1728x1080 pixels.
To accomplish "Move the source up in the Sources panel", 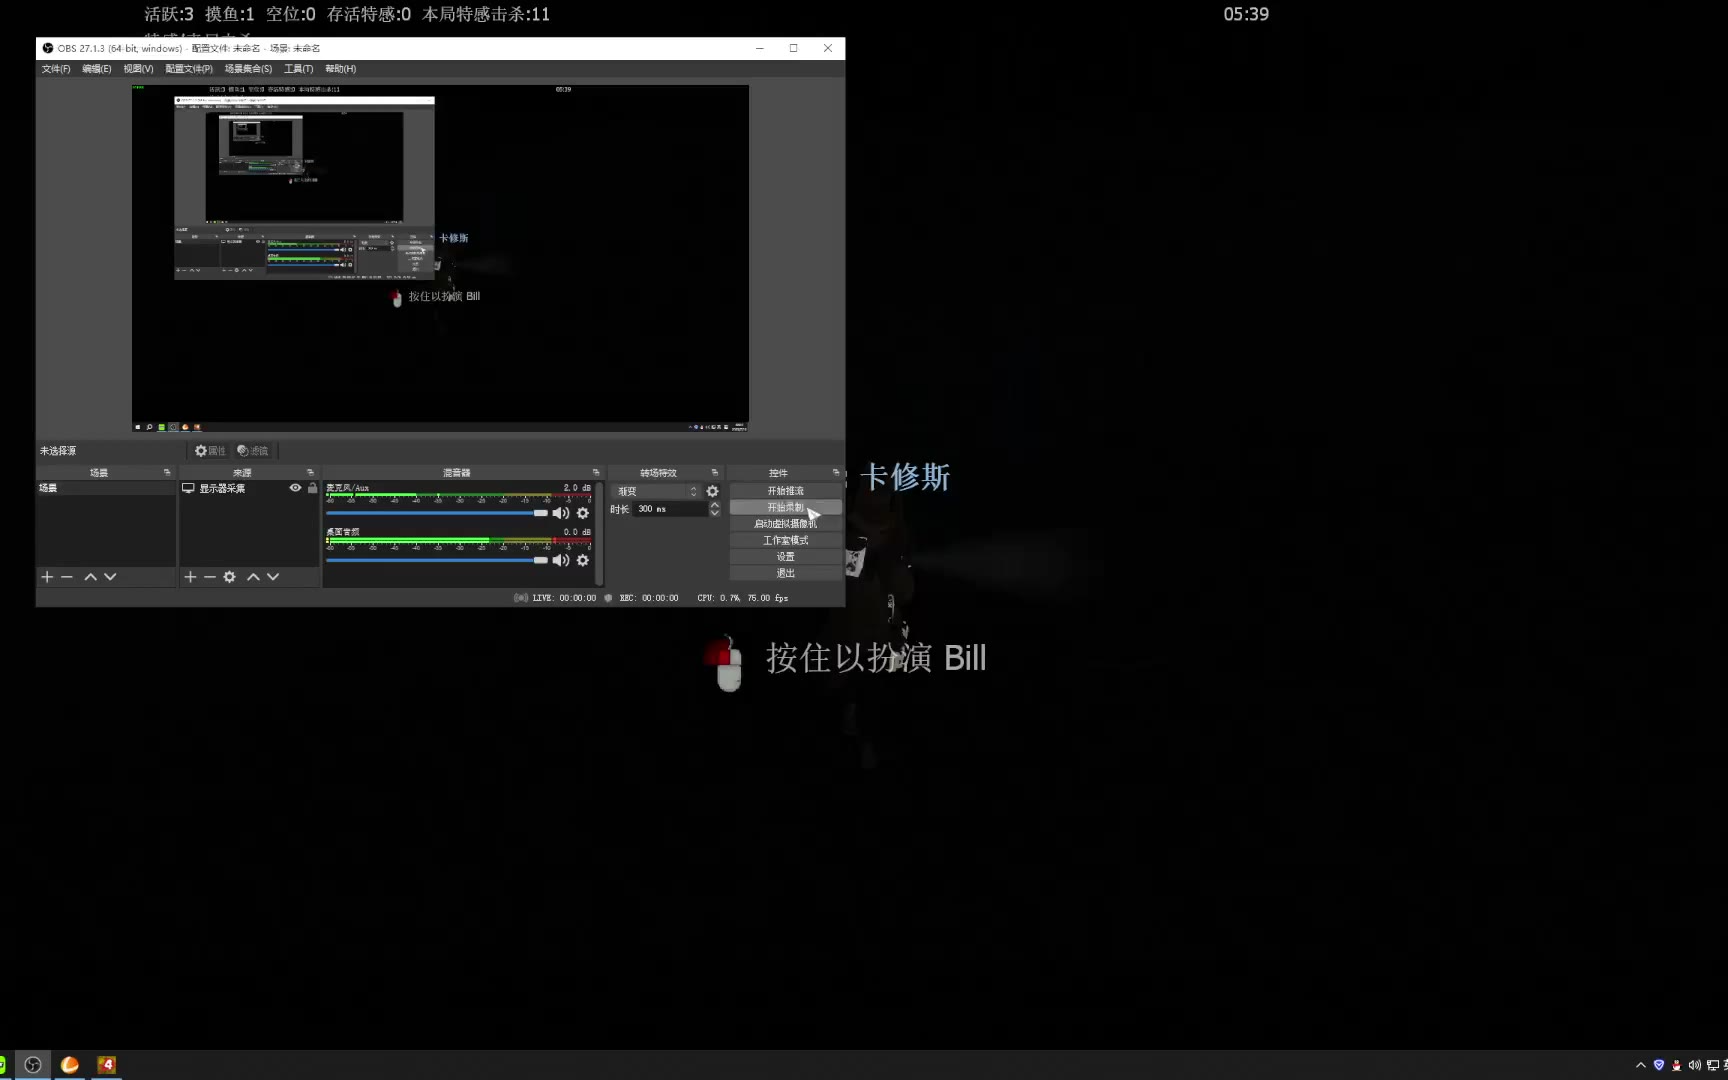I will coord(253,577).
